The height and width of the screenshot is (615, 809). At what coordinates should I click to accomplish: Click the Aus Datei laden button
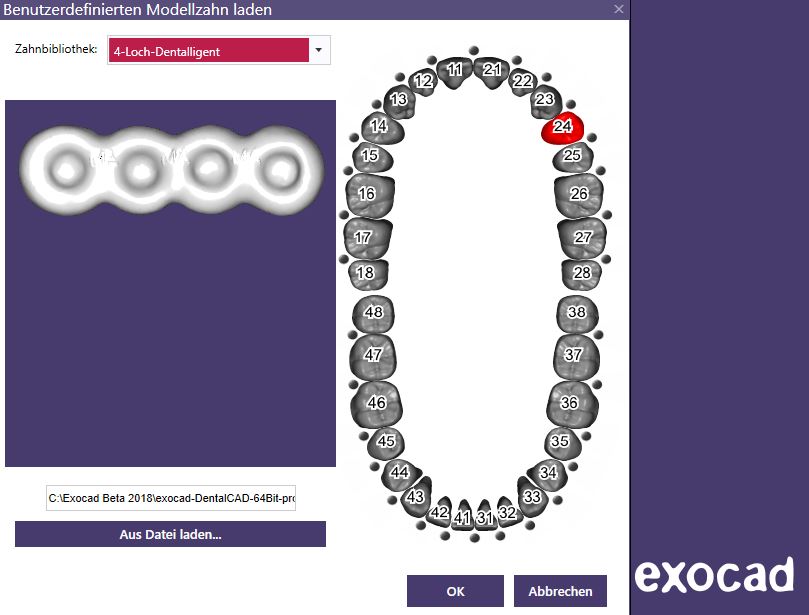(x=170, y=534)
